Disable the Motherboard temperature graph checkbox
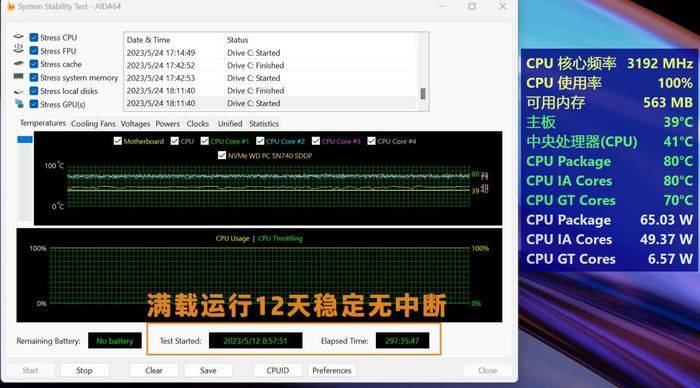This screenshot has width=700, height=388. coord(117,141)
